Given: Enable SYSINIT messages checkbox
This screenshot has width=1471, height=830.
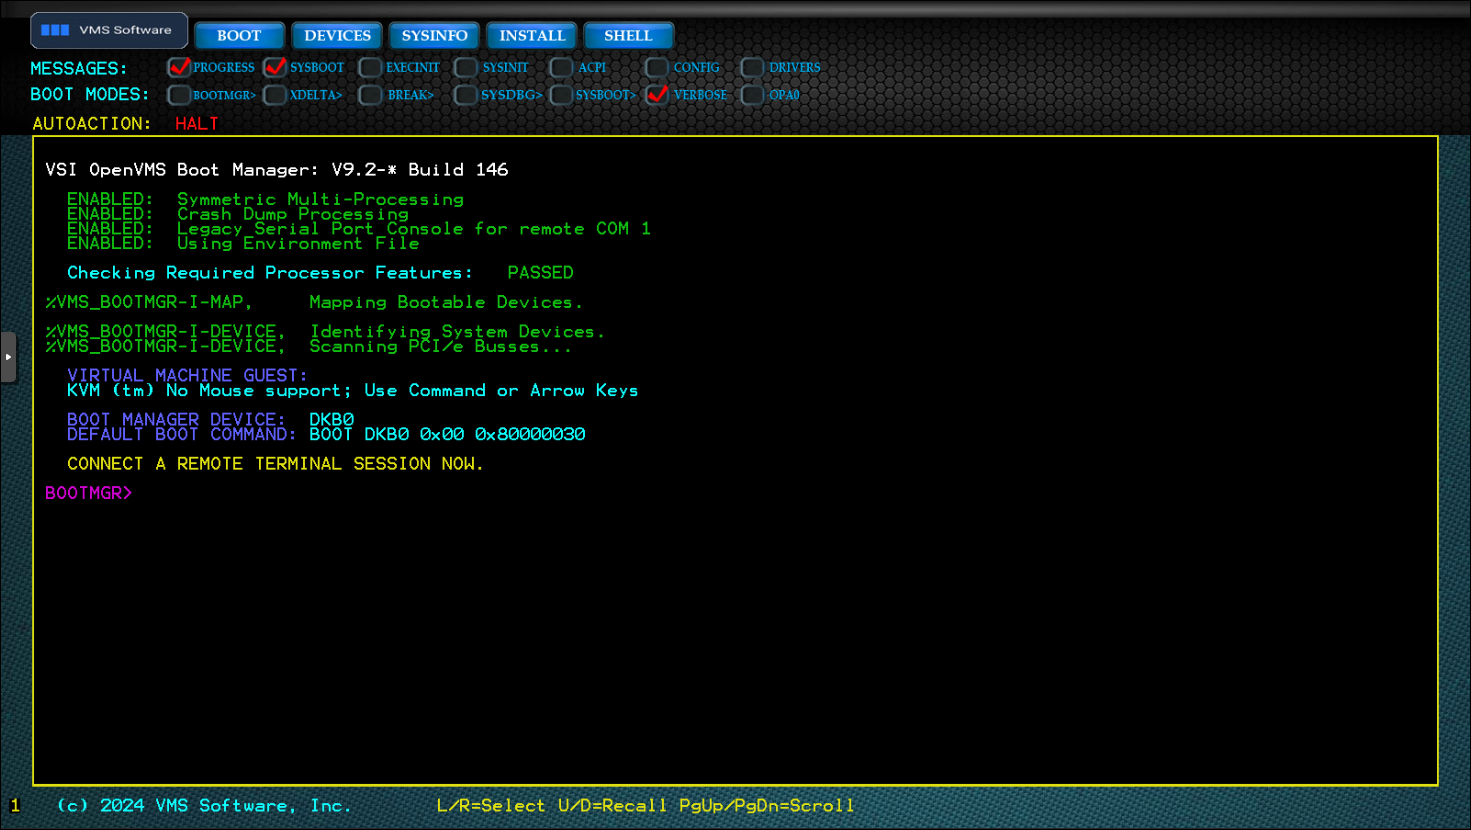Looking at the screenshot, I should point(466,68).
